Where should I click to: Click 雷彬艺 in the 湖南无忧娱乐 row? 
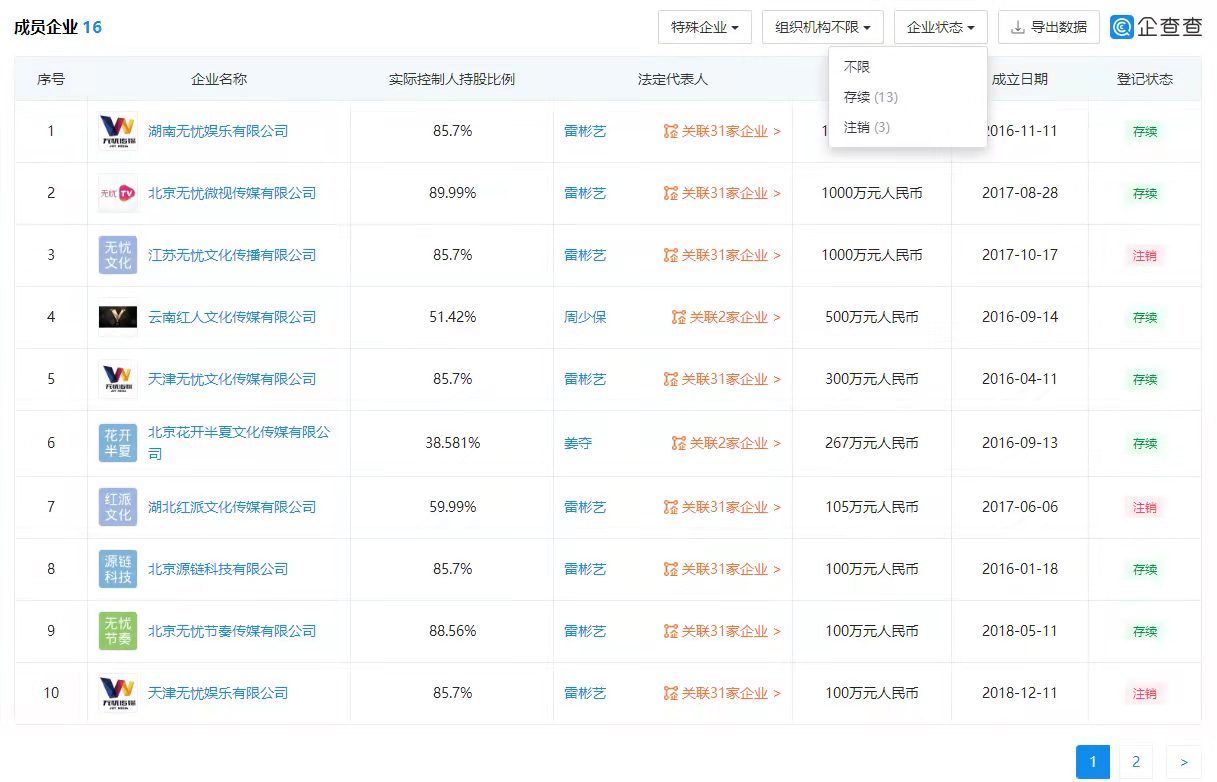585,131
